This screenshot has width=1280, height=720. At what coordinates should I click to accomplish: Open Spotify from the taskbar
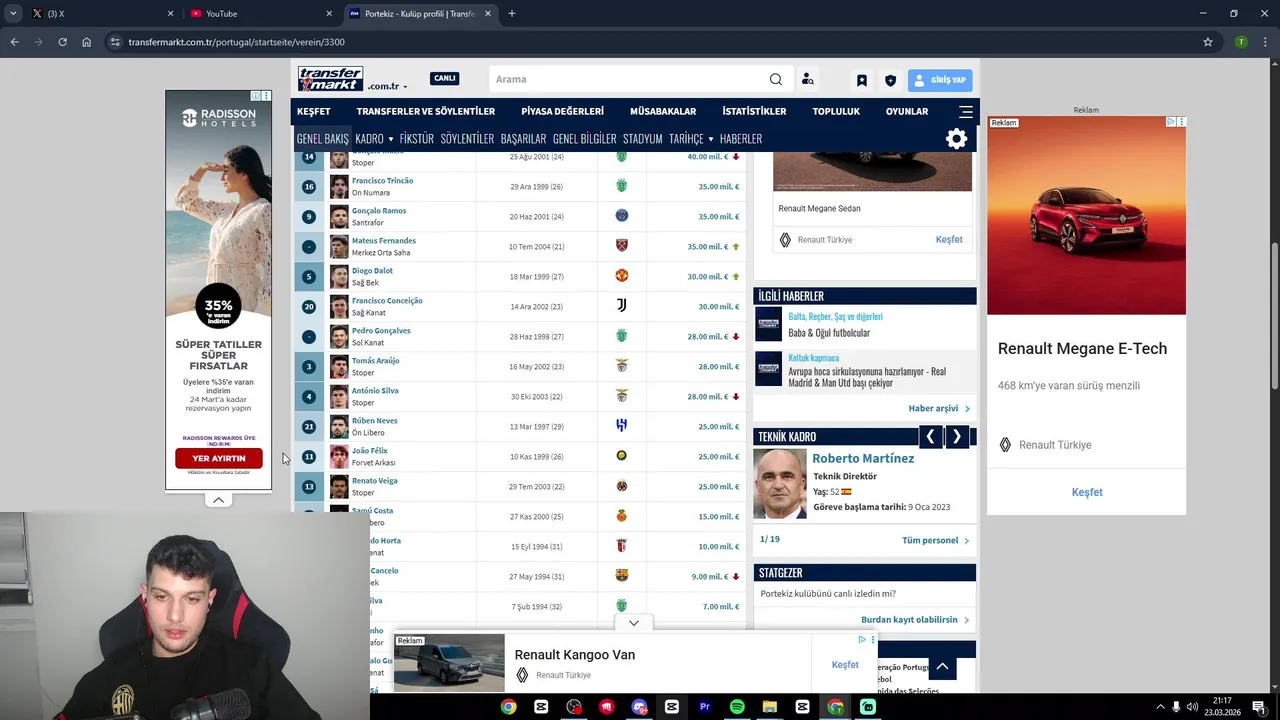tap(737, 707)
